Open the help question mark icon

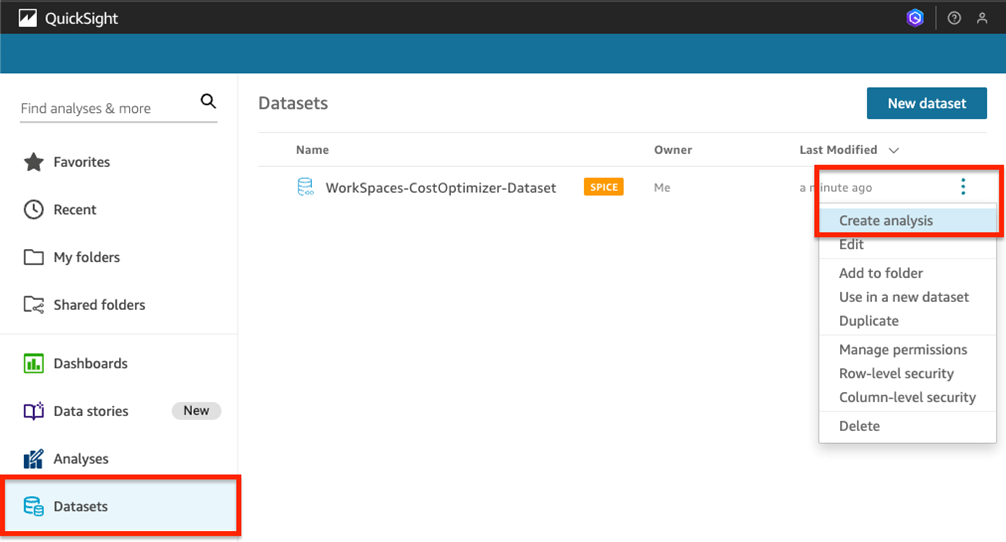954,18
